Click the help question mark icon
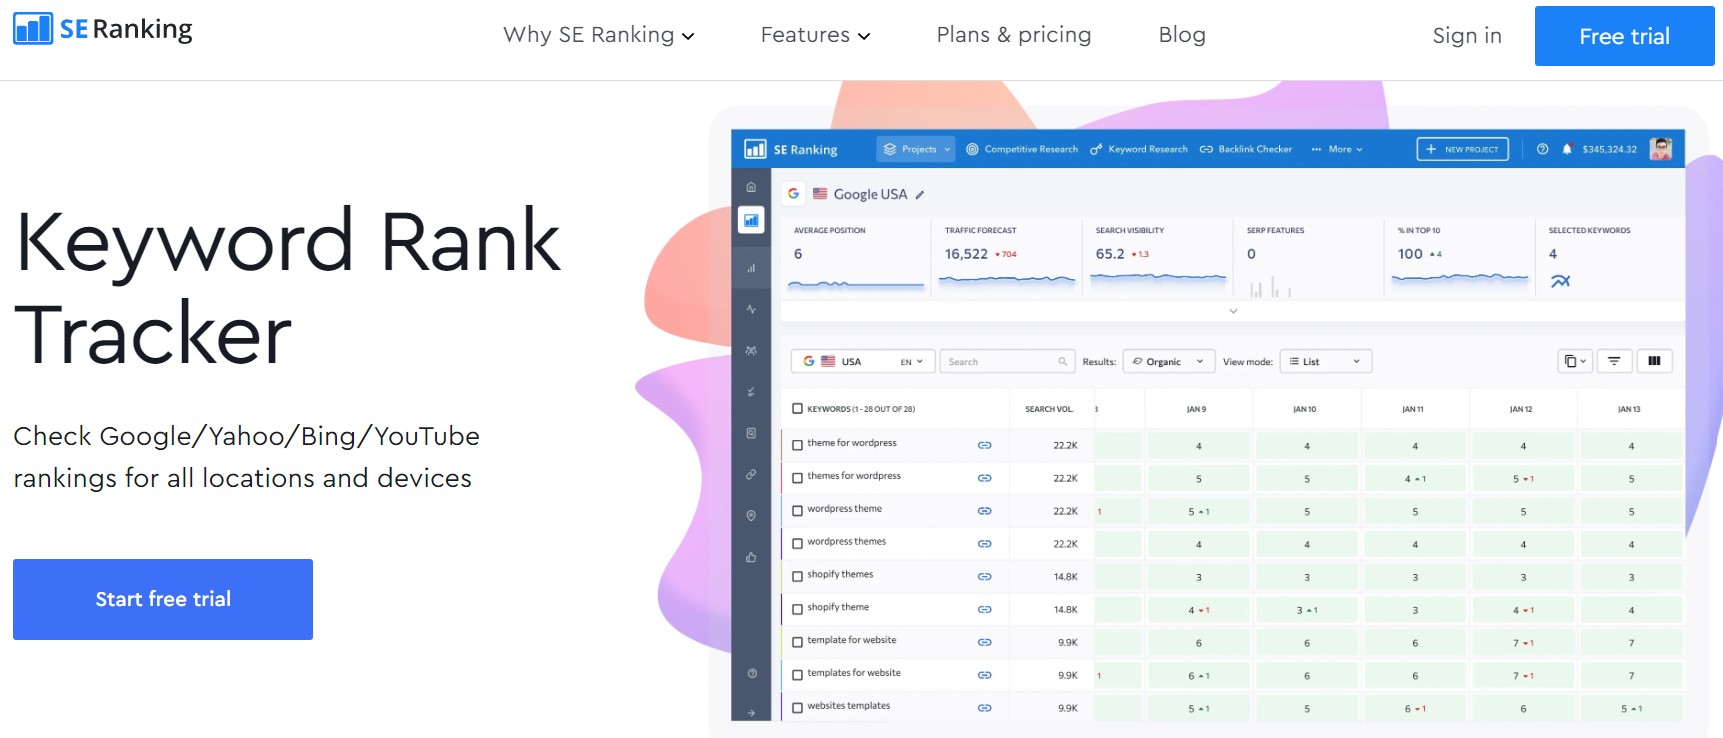This screenshot has height=738, width=1723. pyautogui.click(x=1542, y=149)
